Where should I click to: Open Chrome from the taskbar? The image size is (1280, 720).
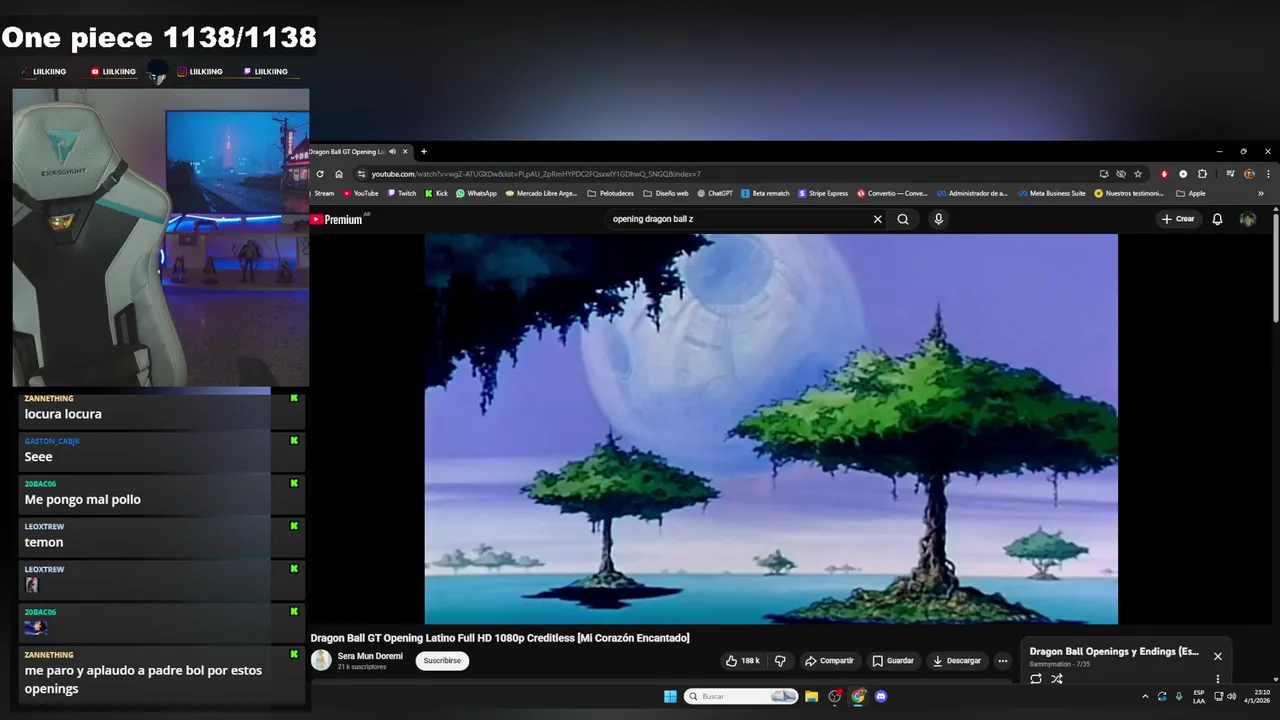858,696
